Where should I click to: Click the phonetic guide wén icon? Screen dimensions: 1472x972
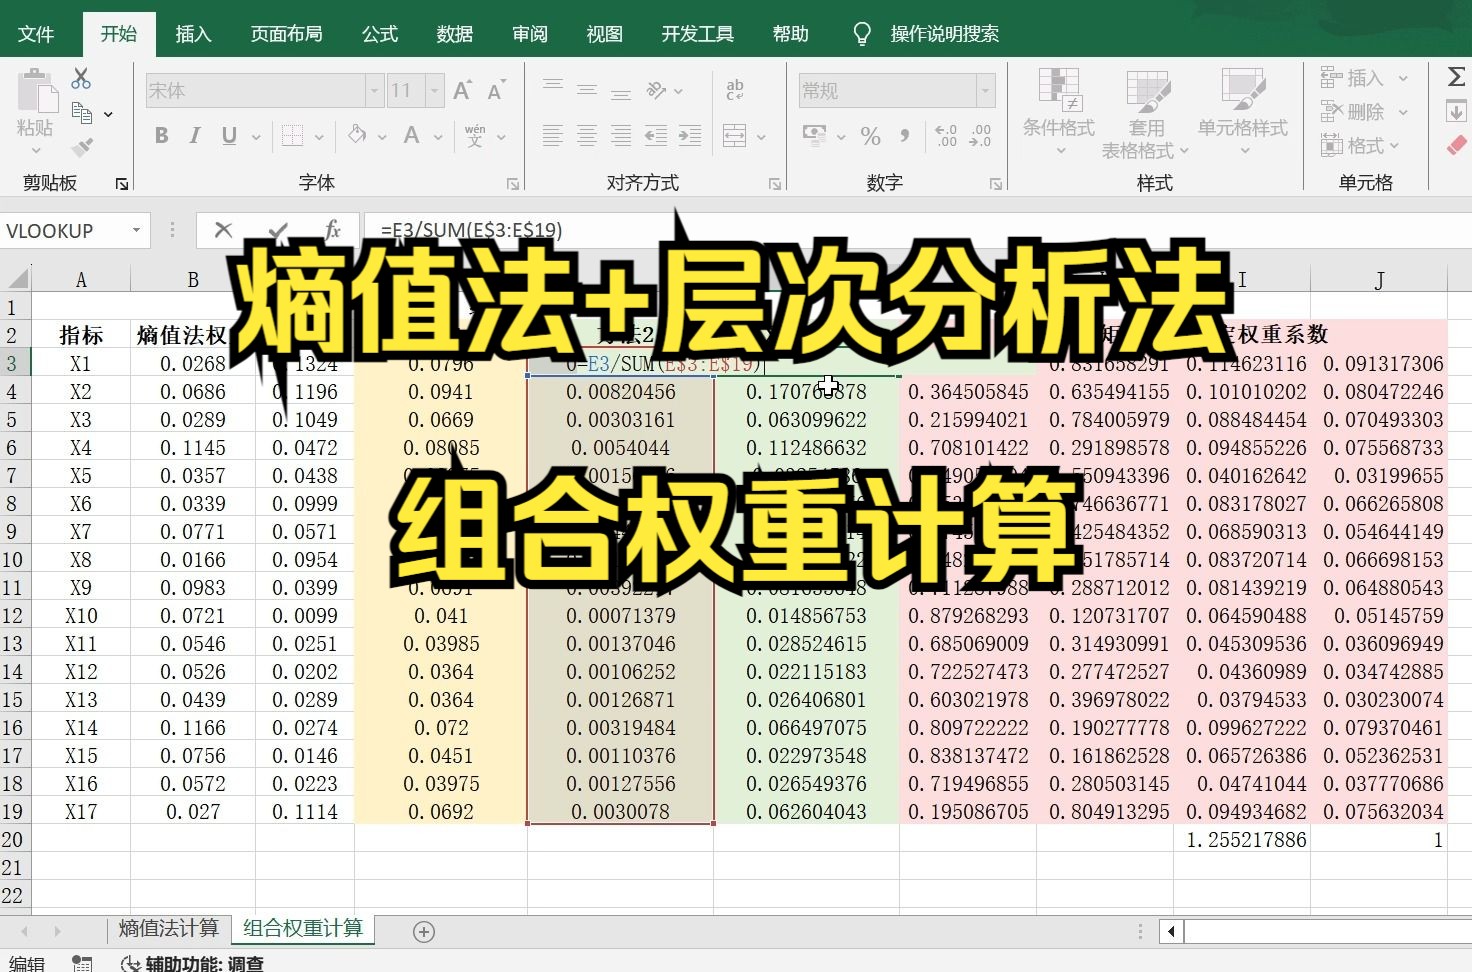click(x=475, y=135)
